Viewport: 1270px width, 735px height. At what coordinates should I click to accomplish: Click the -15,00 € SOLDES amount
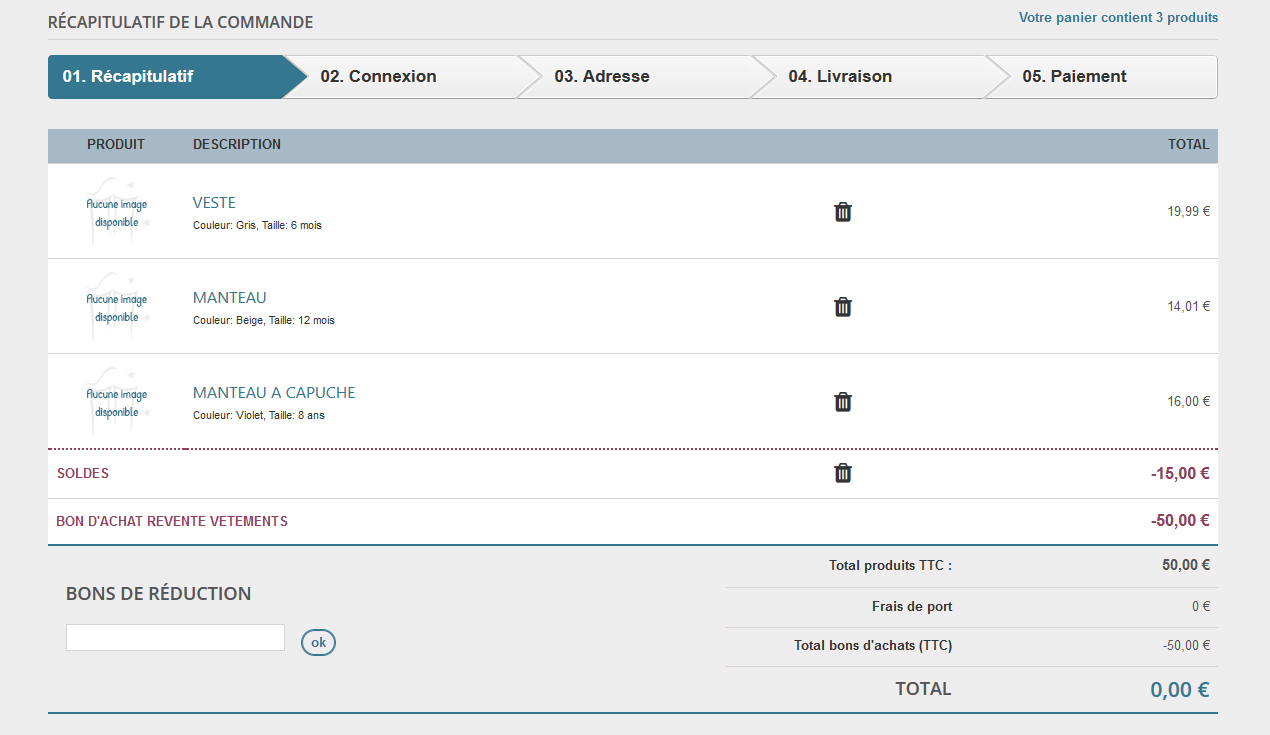click(1180, 473)
